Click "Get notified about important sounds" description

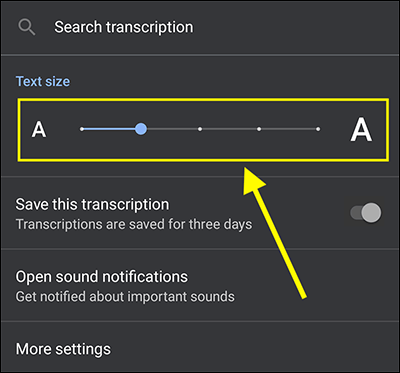[125, 296]
